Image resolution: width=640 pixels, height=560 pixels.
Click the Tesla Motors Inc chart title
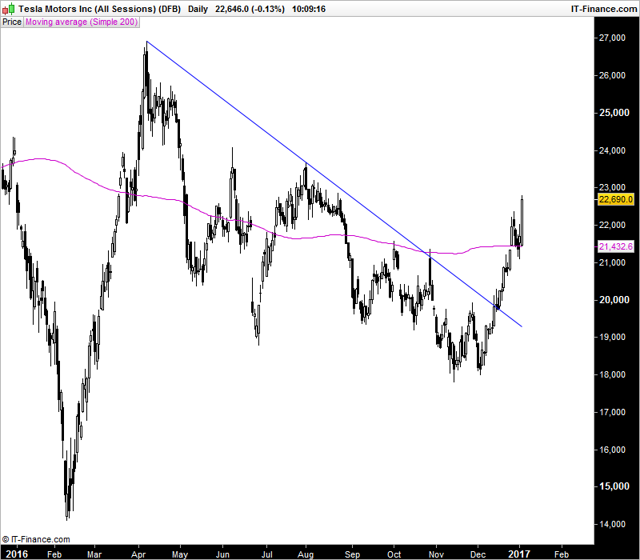point(100,9)
